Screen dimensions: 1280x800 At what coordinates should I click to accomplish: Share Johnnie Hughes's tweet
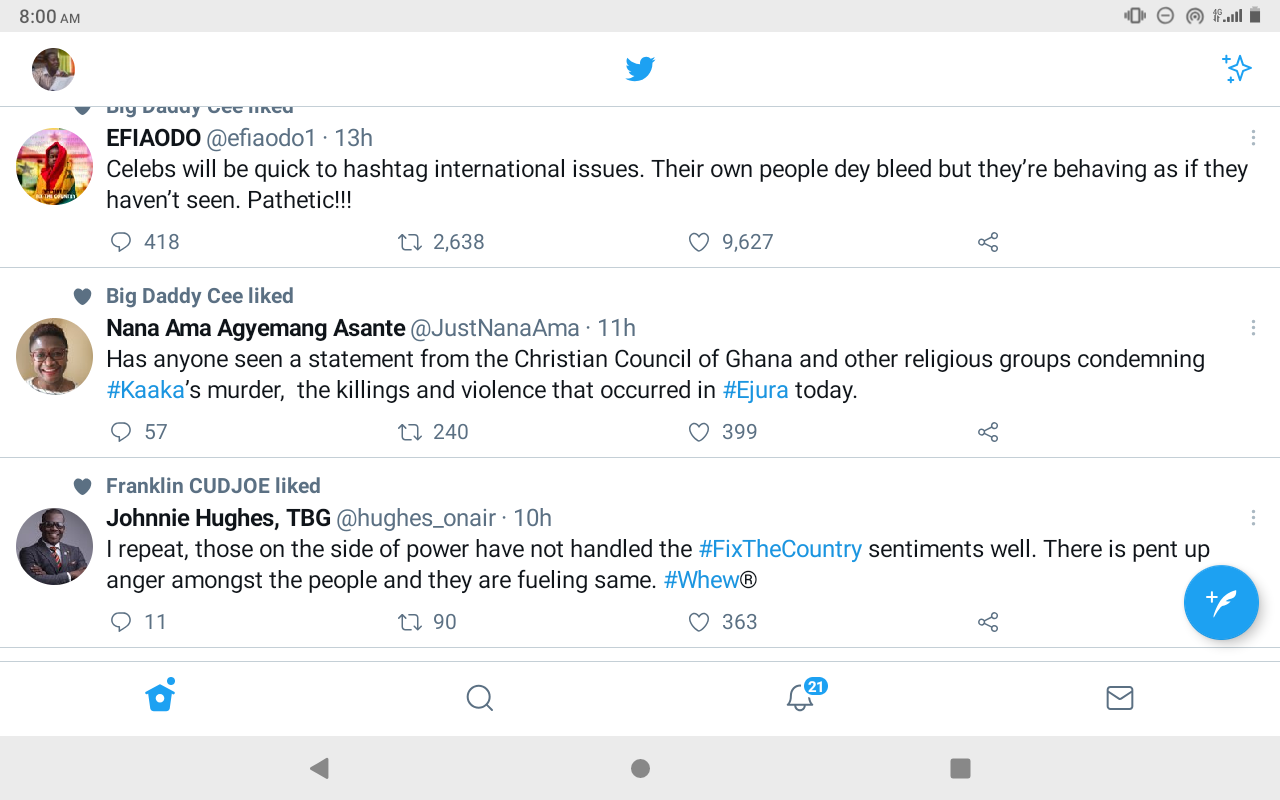(988, 622)
